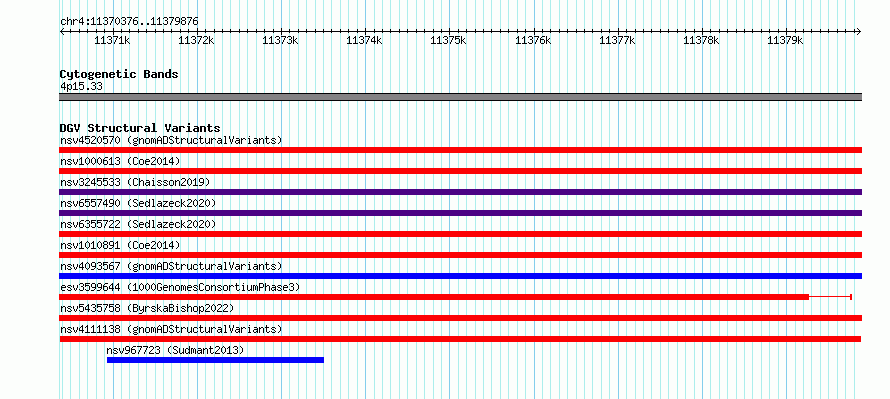This screenshot has width=890, height=399.
Task: Select the 4p15.33 band label
Action: click(x=81, y=87)
